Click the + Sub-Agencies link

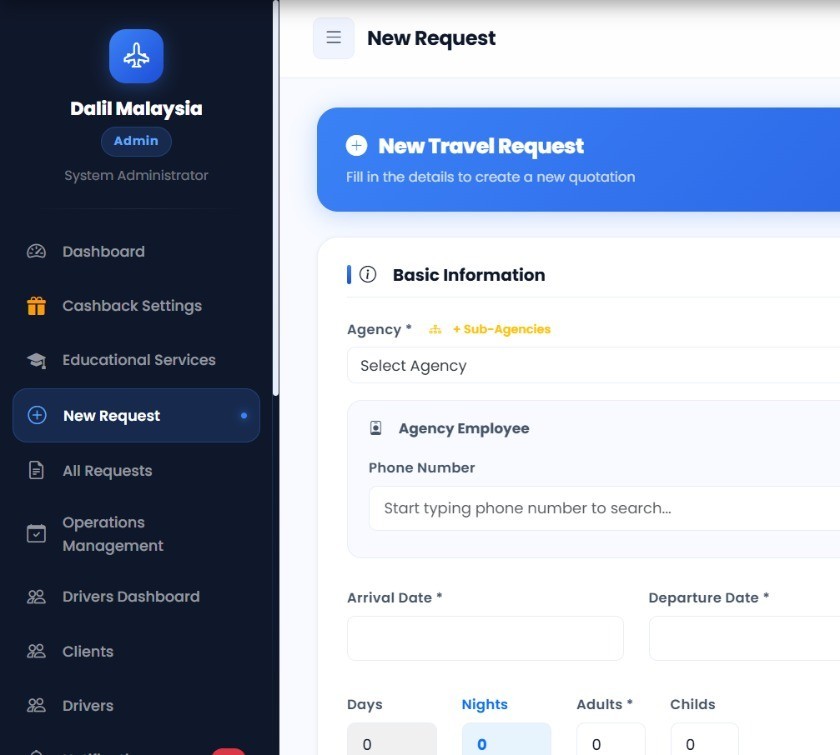[x=501, y=329]
